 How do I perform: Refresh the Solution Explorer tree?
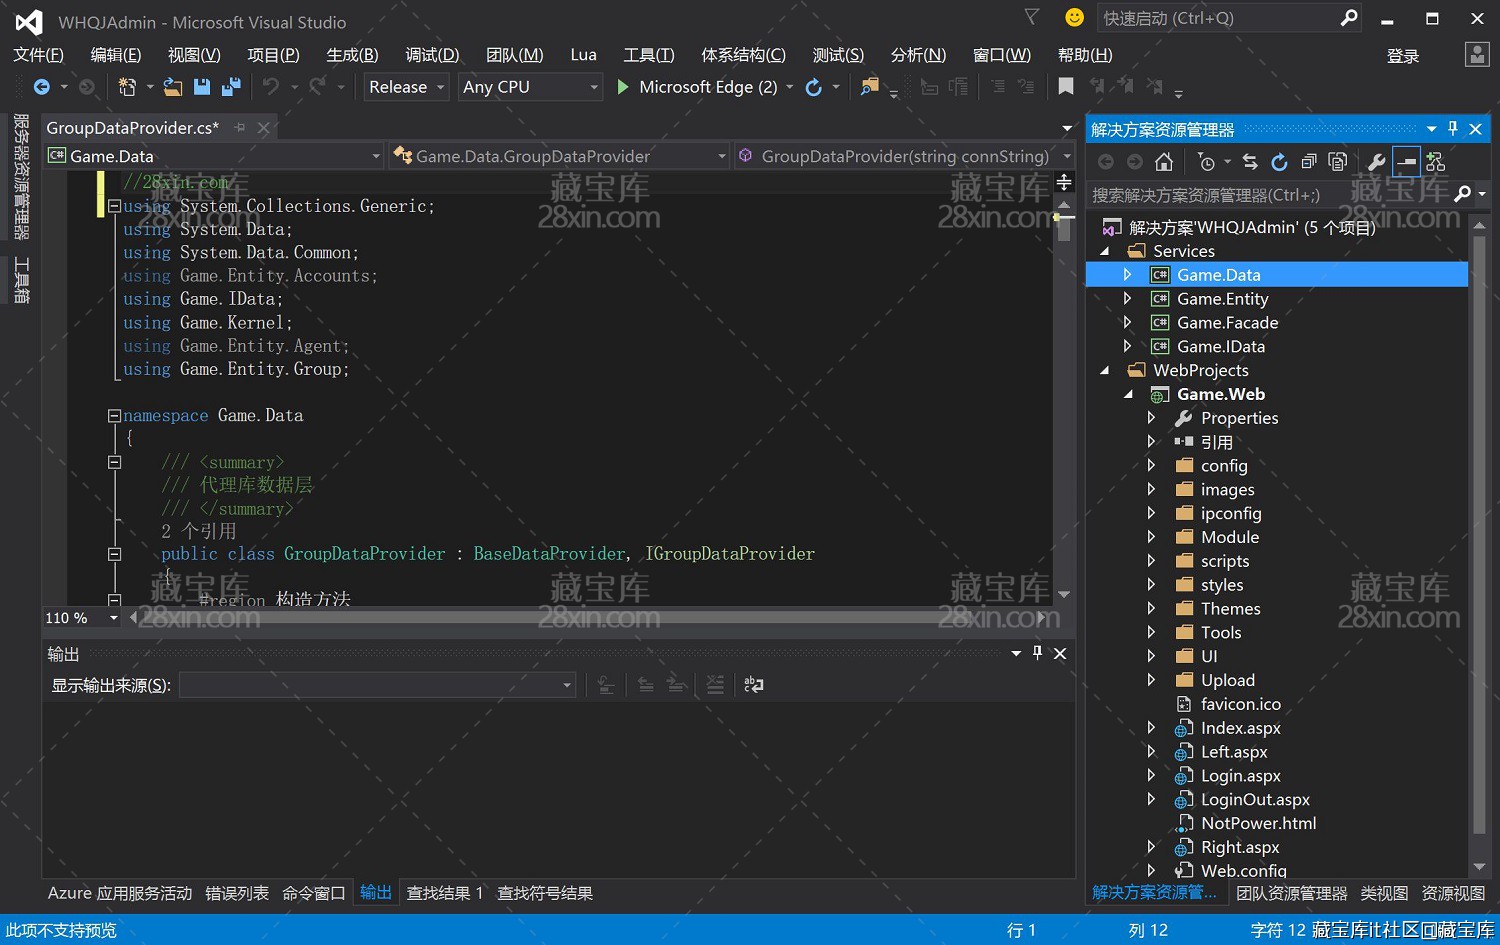[1279, 162]
